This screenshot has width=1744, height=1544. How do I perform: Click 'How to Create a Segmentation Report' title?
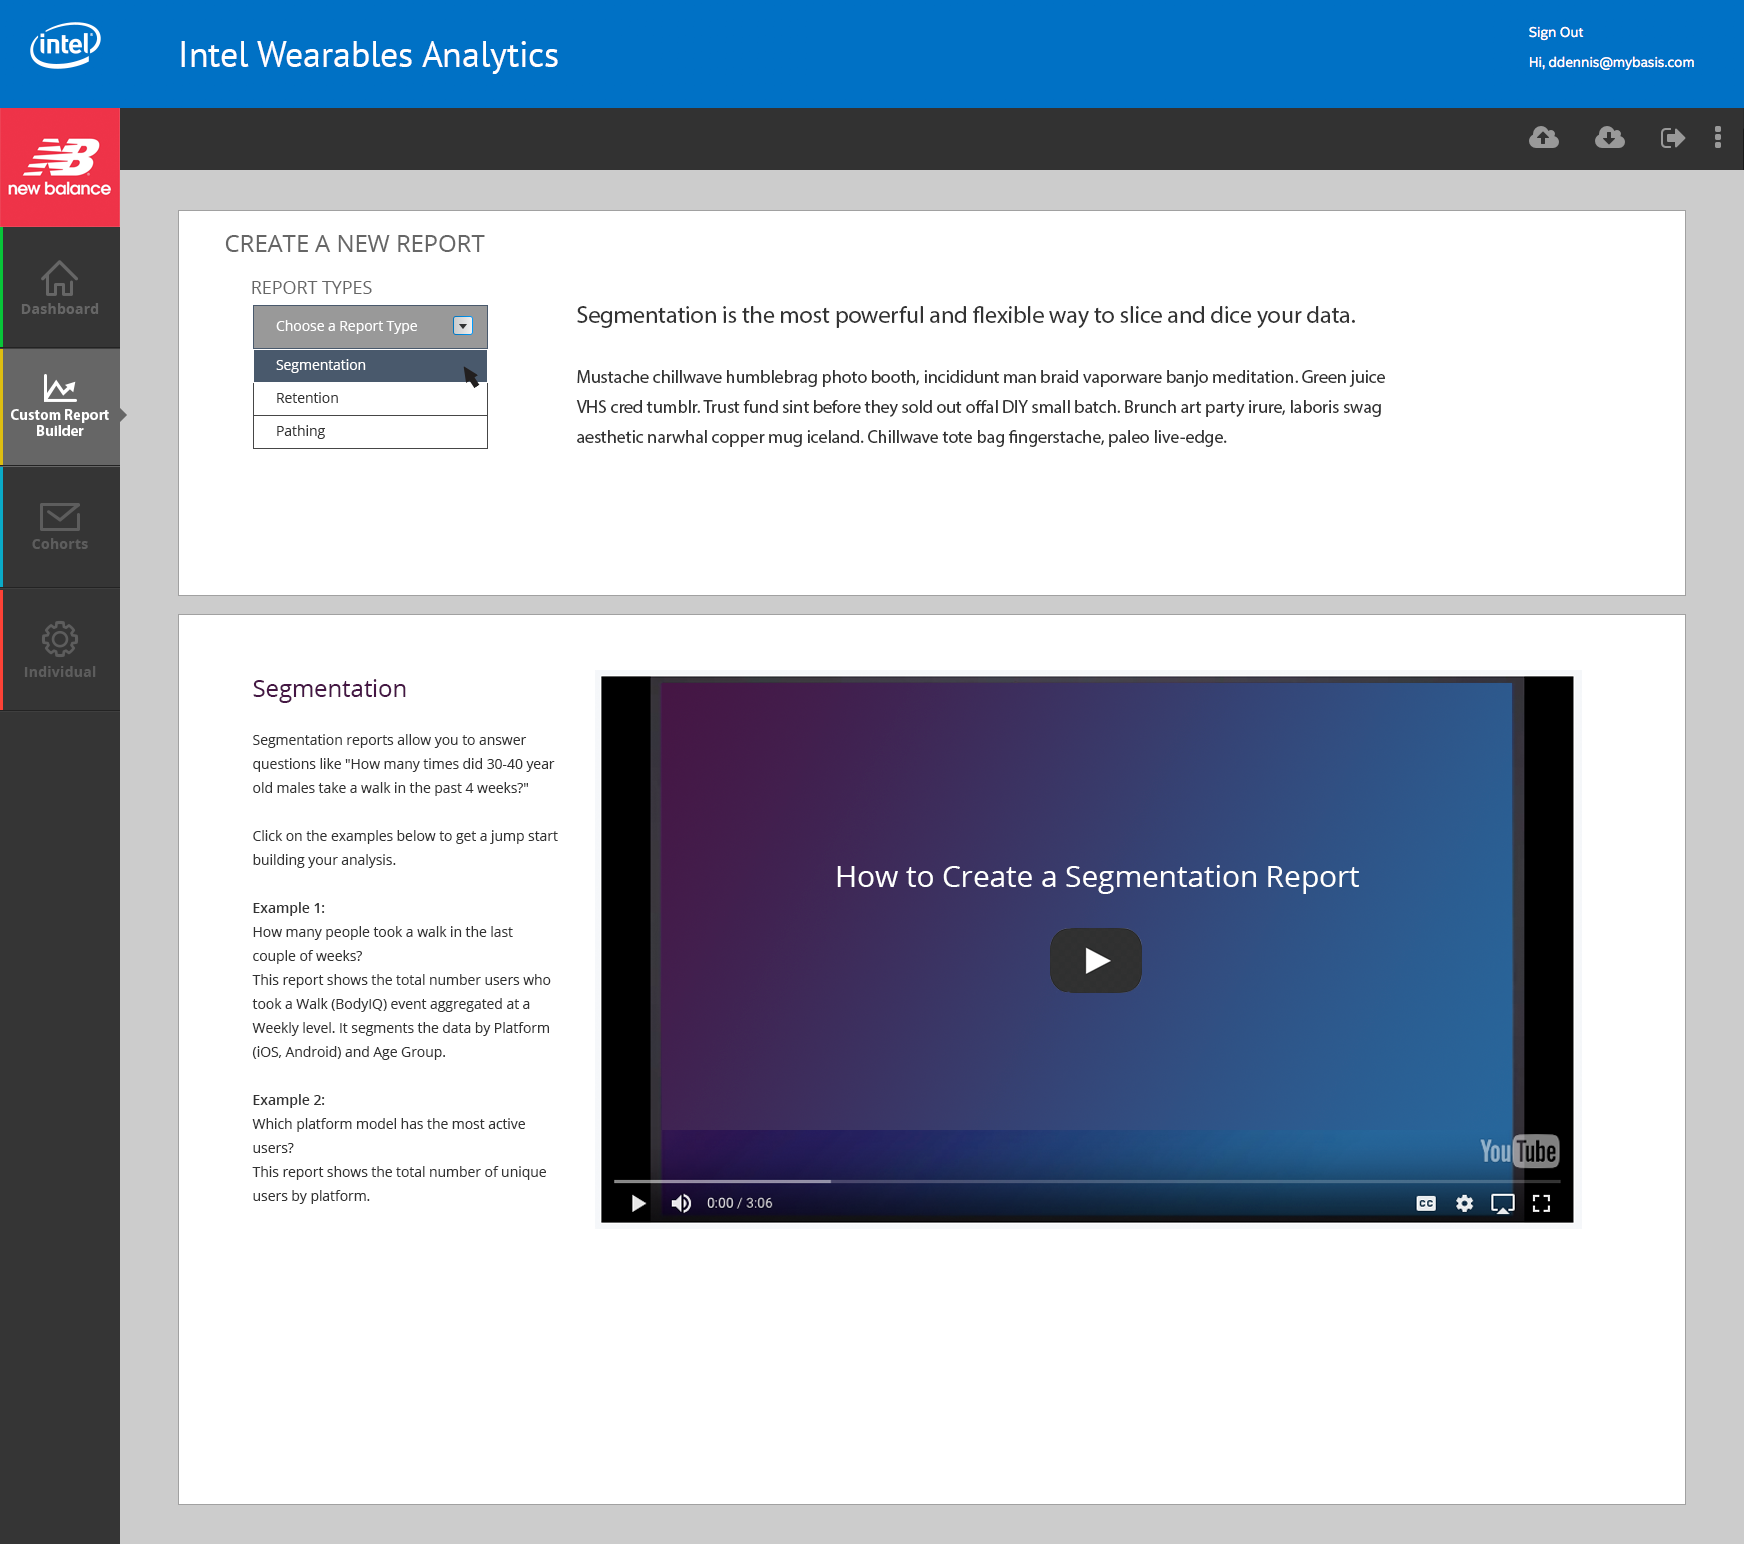tap(1097, 877)
